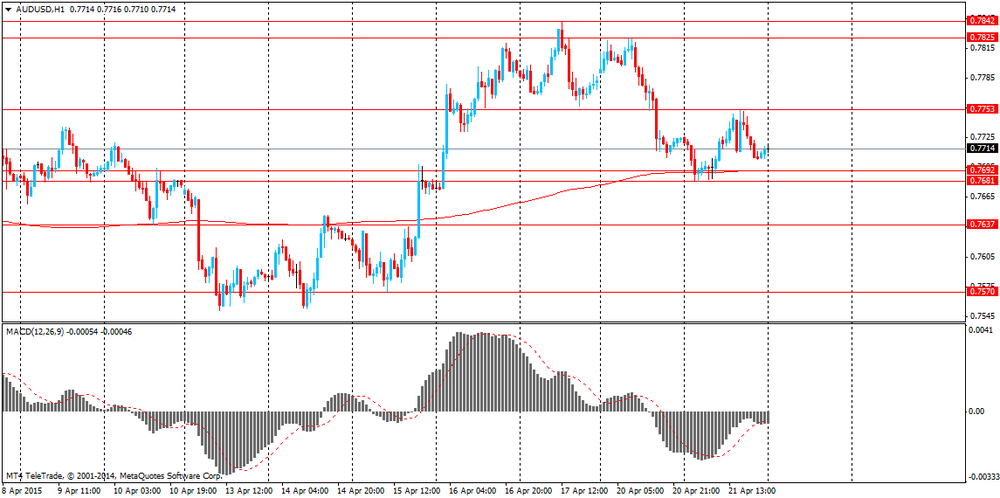1000x498 pixels.
Task: Click the 8 Apr 2015 time axis label
Action: [21, 492]
